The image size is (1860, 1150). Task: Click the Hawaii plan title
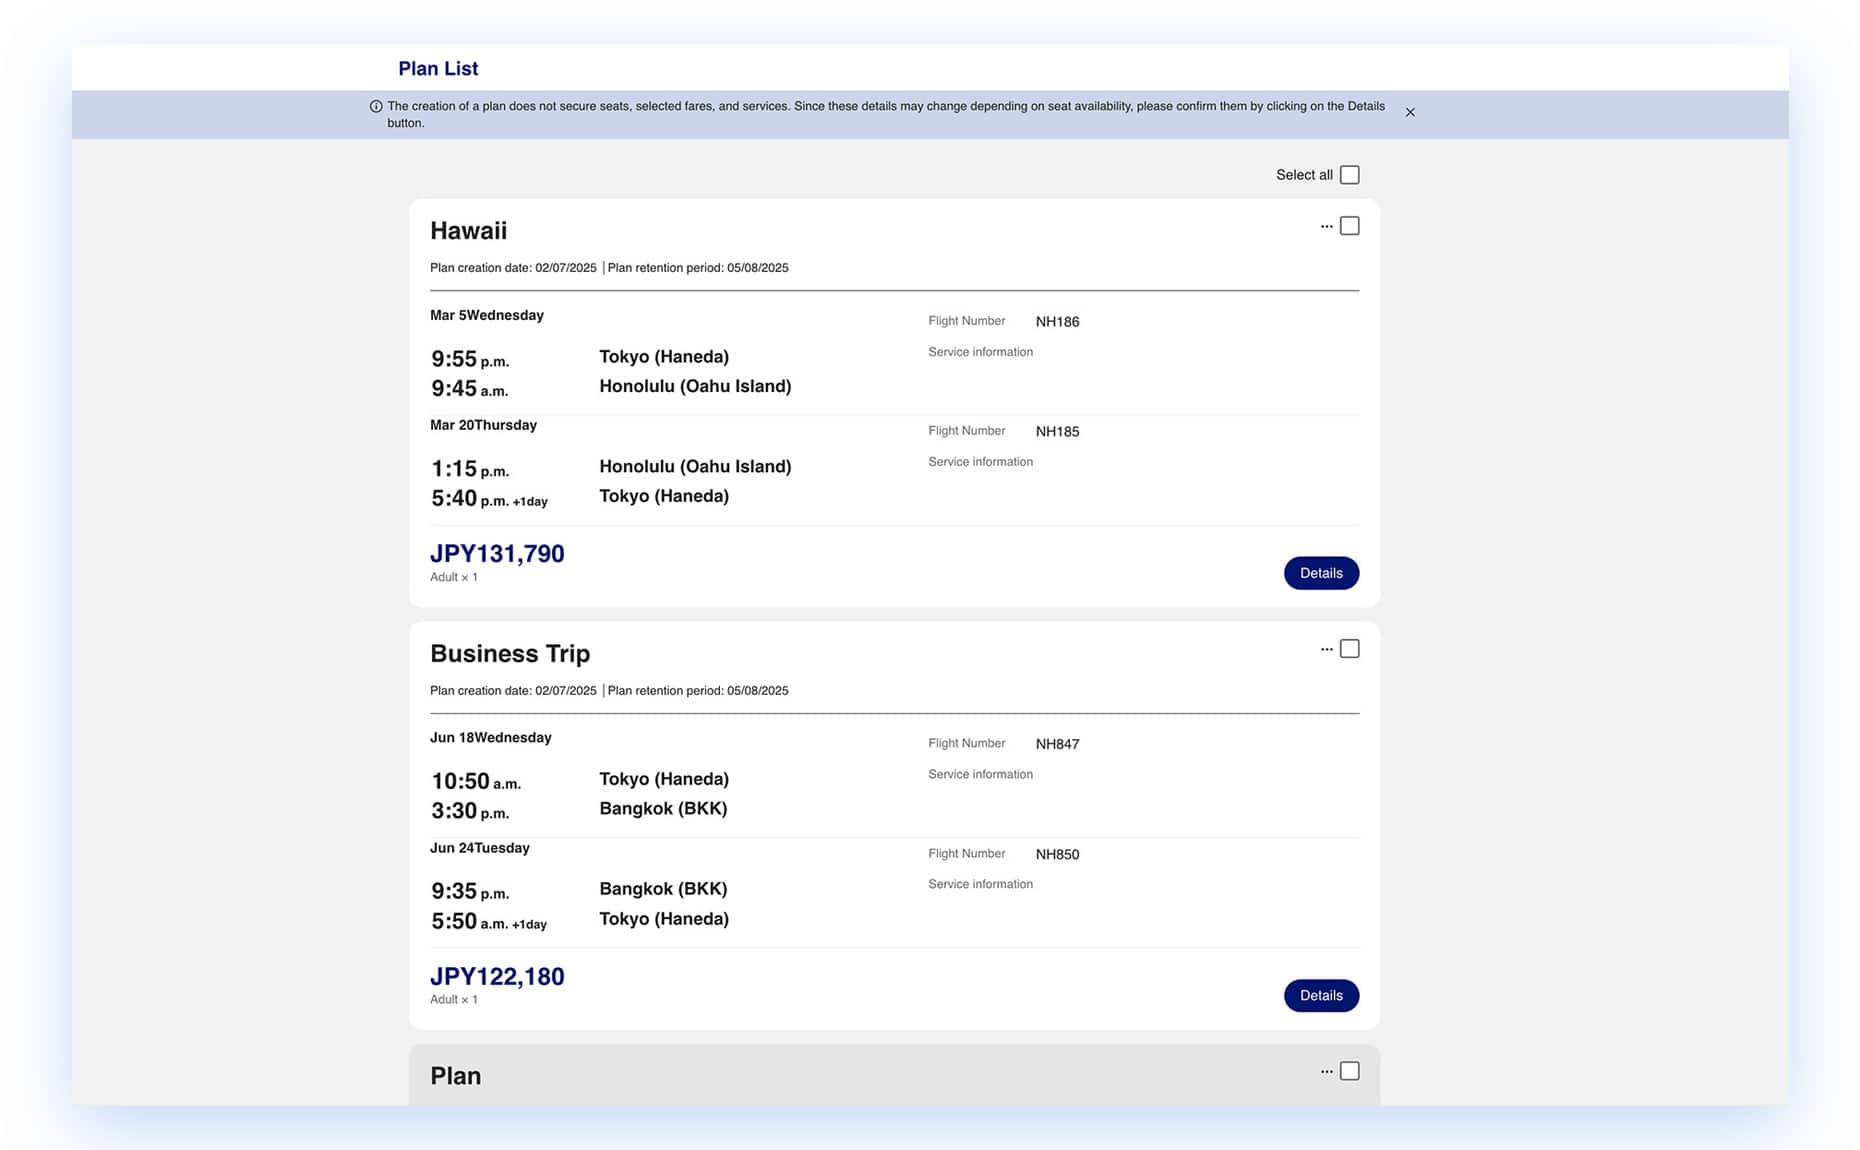(468, 231)
